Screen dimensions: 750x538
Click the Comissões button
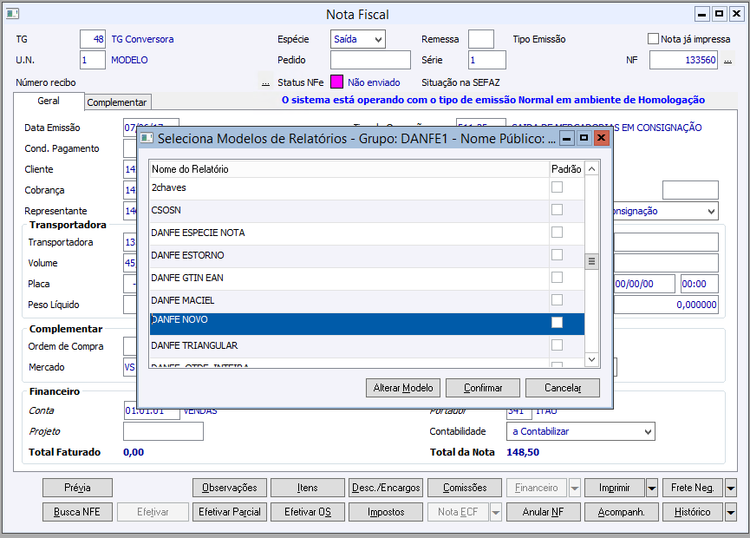[464, 488]
